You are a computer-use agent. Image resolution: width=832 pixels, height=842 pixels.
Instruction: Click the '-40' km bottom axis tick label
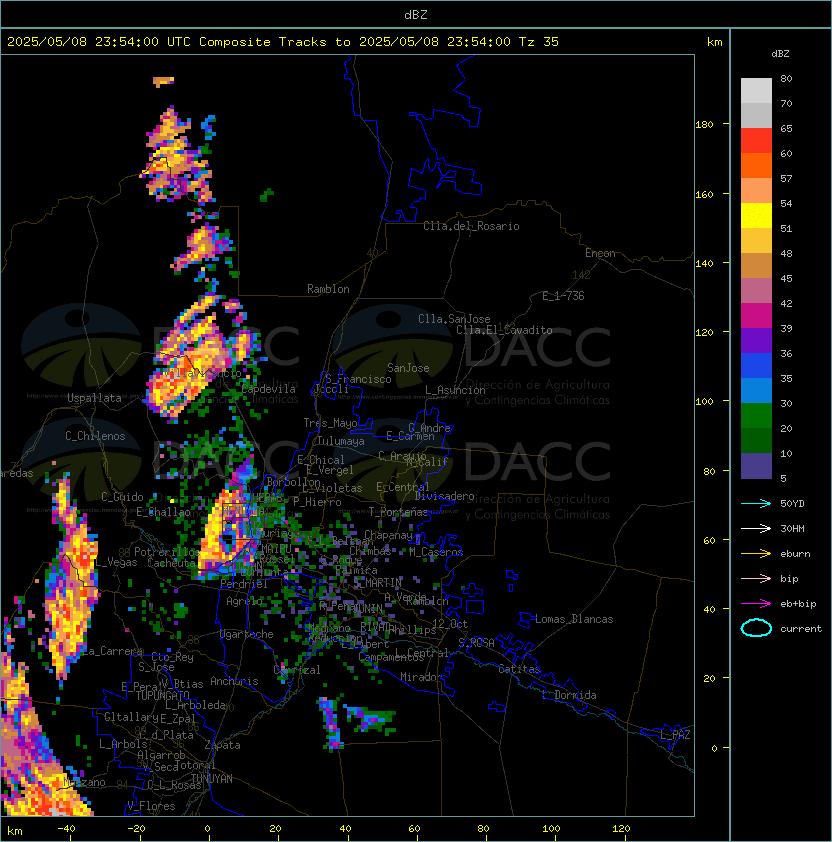(66, 829)
